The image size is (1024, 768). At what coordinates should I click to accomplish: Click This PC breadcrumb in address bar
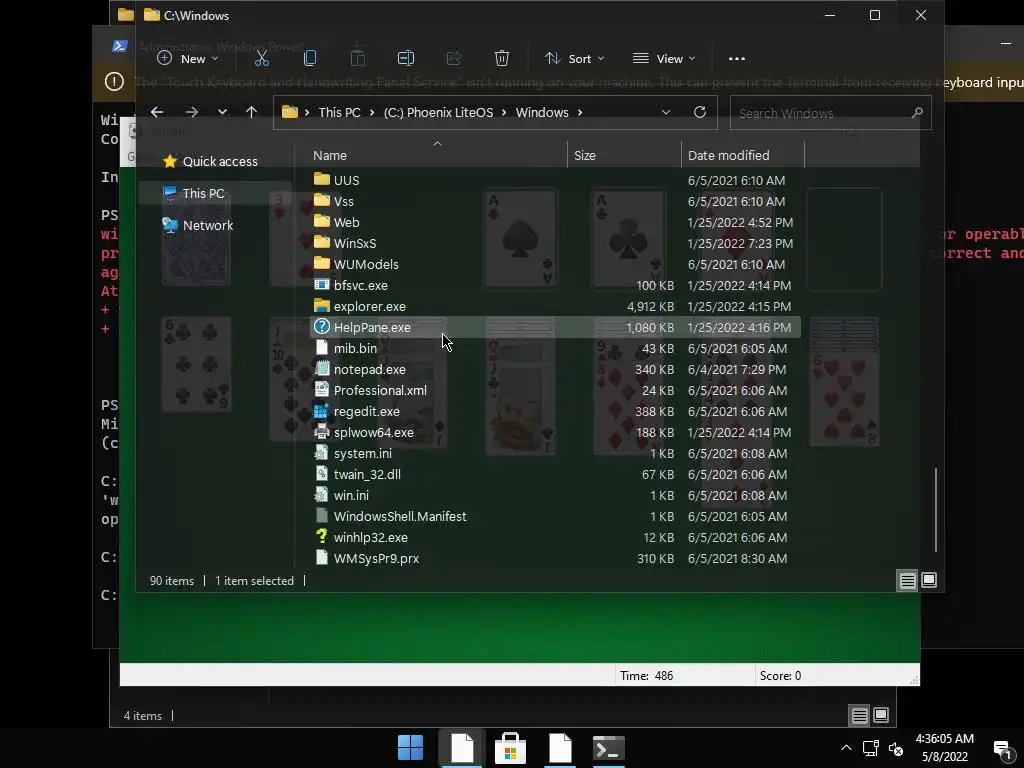[339, 112]
